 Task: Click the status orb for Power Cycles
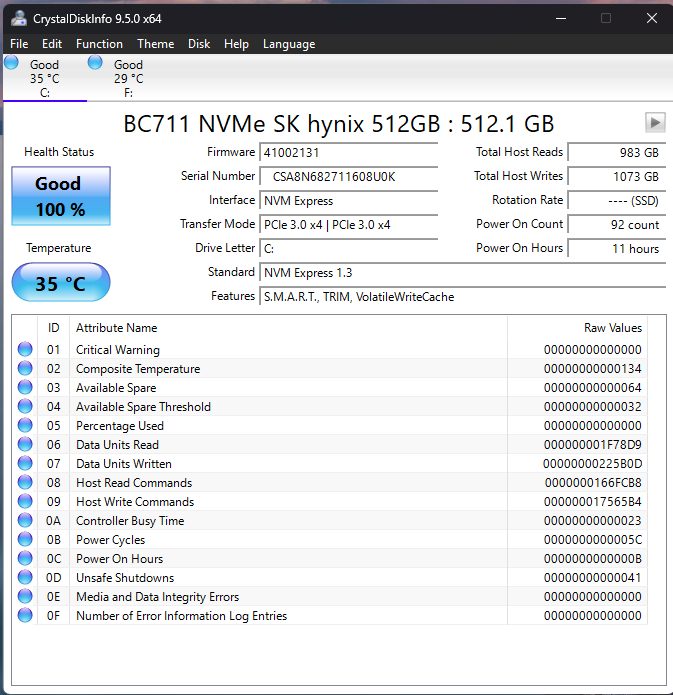(25, 539)
